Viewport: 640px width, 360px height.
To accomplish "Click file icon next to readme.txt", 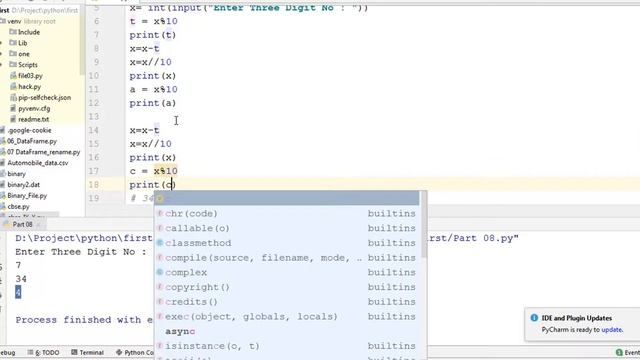I will [x=13, y=119].
